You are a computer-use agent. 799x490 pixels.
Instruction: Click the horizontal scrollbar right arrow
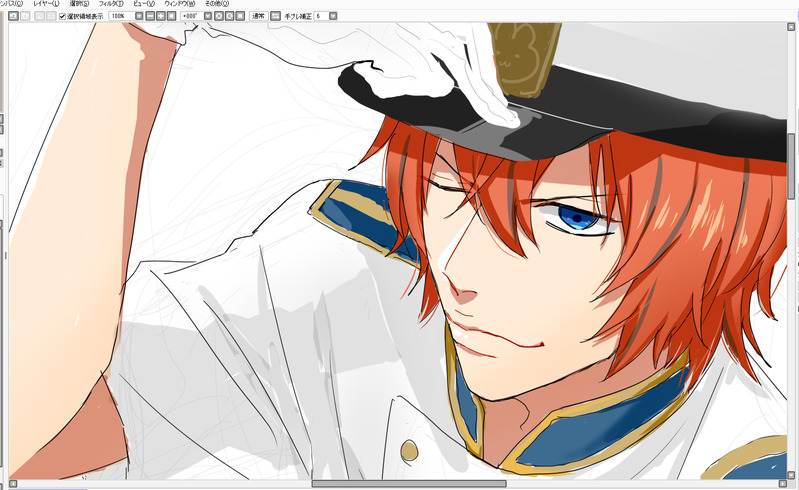(783, 483)
